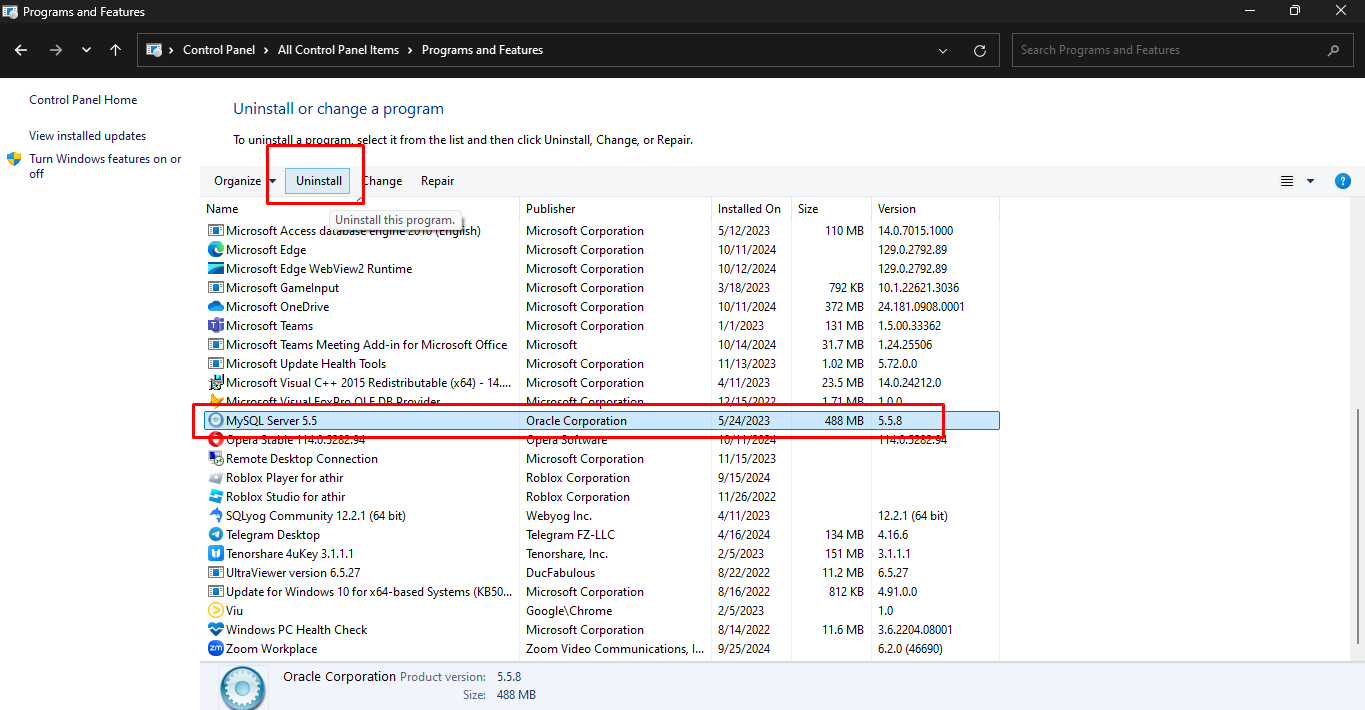Select Viu program icon

pos(215,611)
